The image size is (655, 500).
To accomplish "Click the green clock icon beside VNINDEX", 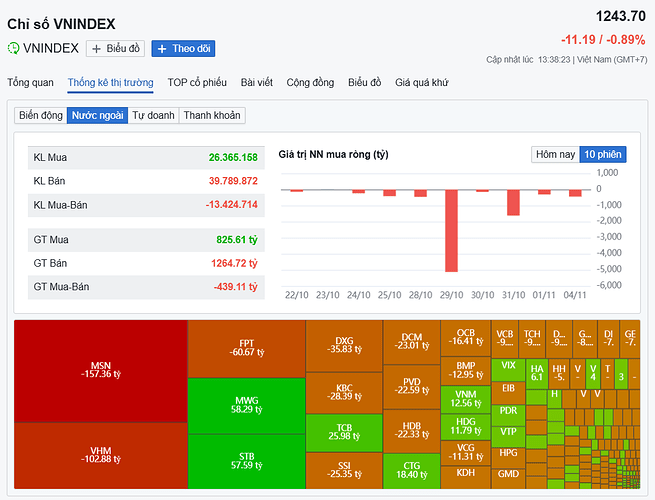I will [13, 48].
